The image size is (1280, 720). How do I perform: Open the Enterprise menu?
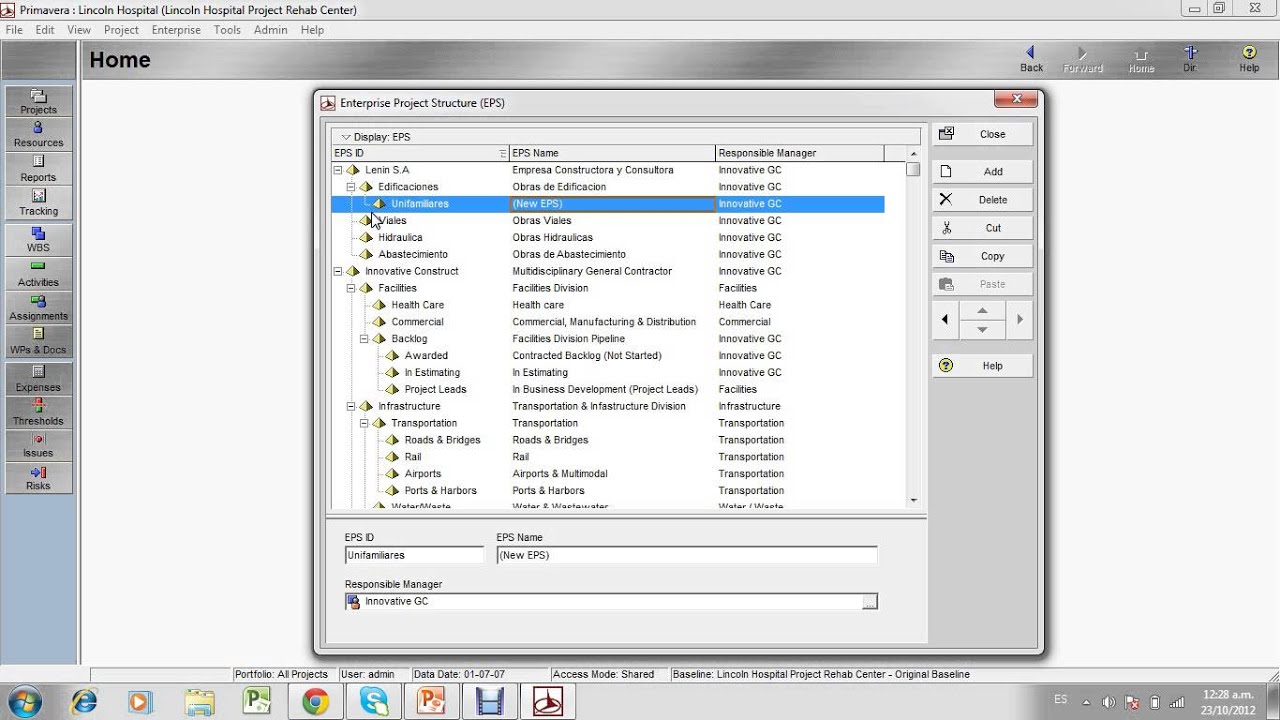point(176,30)
